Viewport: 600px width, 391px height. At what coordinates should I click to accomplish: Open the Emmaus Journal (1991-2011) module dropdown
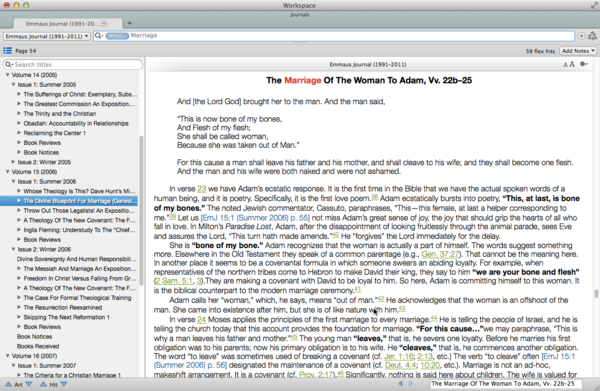[47, 36]
